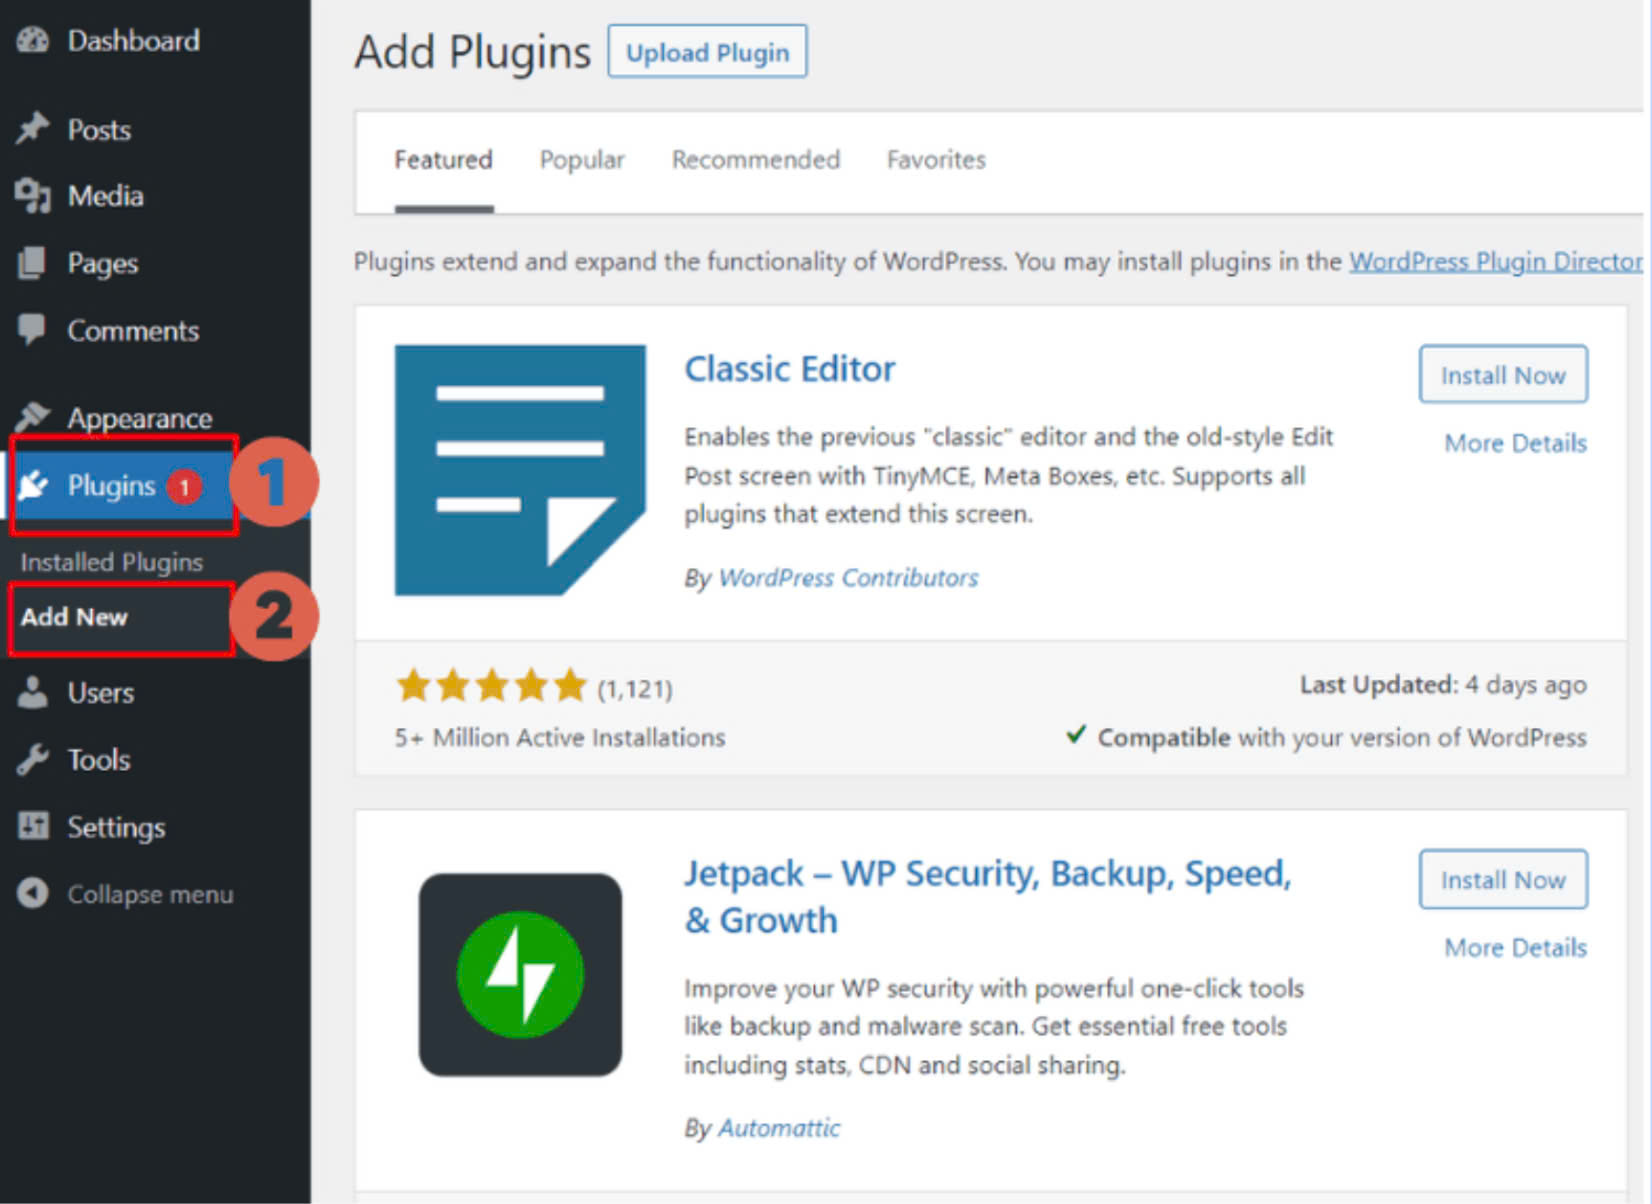Open the Users menu item
Image resolution: width=1652 pixels, height=1204 pixels.
100,693
